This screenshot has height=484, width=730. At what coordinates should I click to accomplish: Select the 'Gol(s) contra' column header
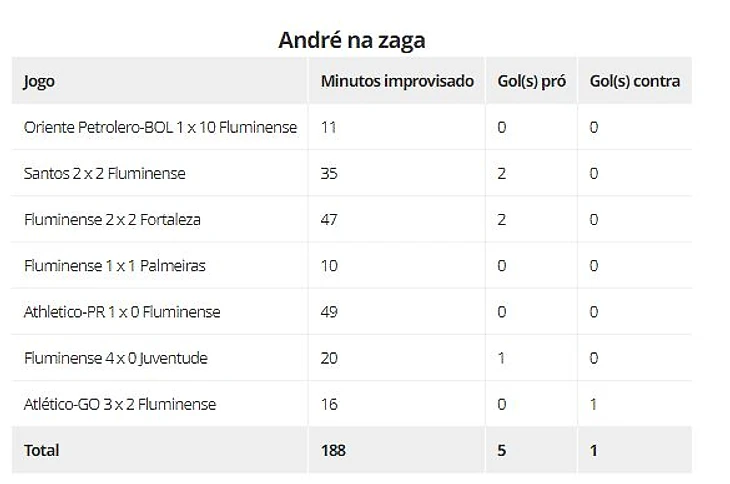(634, 81)
